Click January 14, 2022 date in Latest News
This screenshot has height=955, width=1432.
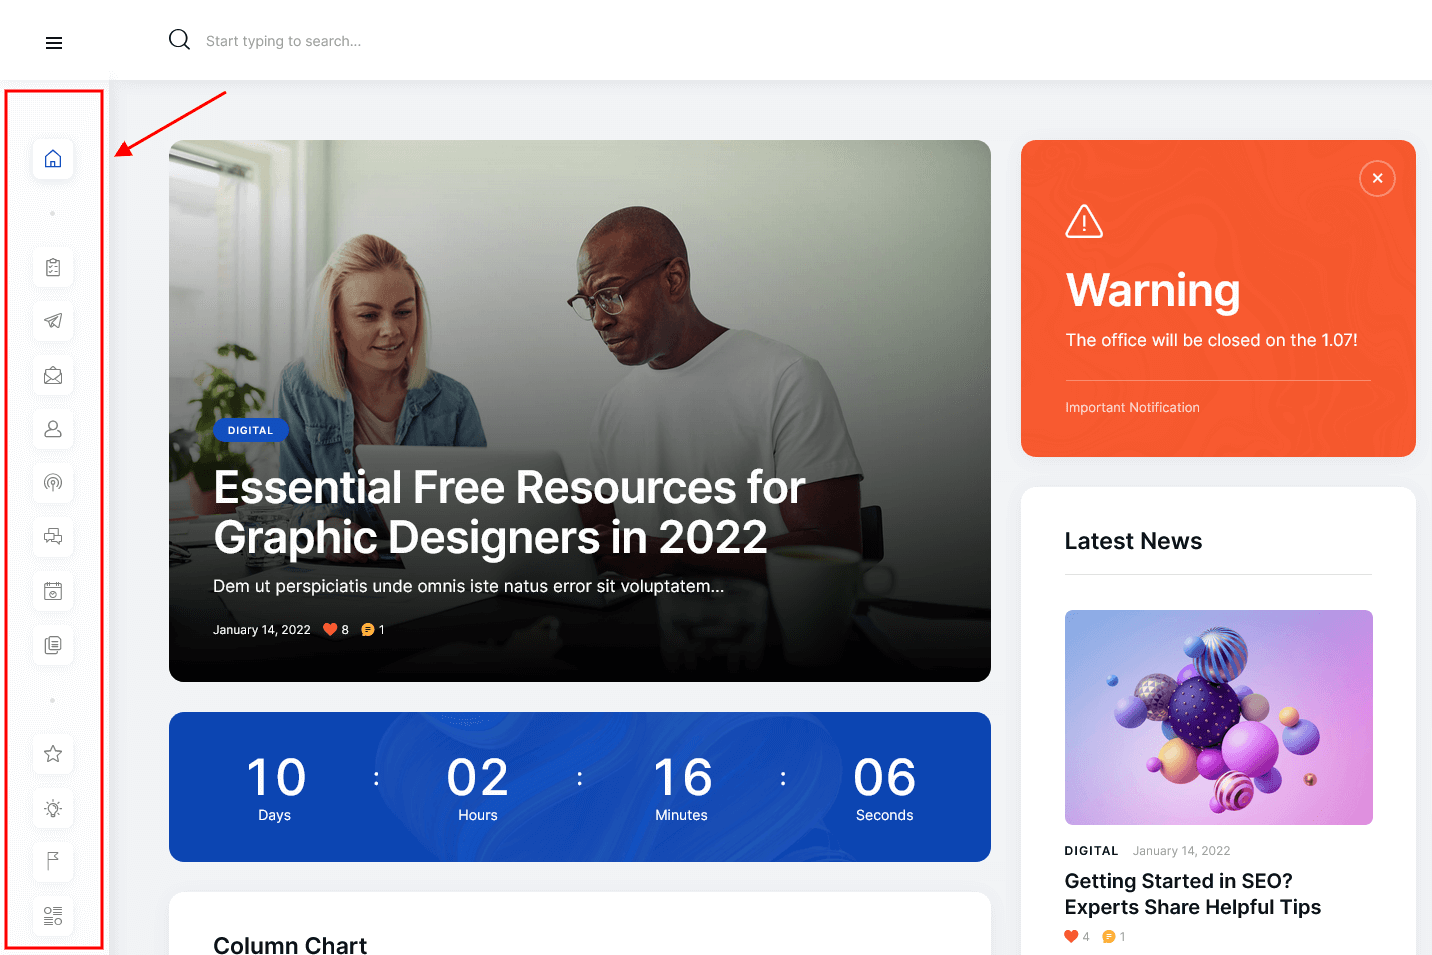coord(1181,851)
